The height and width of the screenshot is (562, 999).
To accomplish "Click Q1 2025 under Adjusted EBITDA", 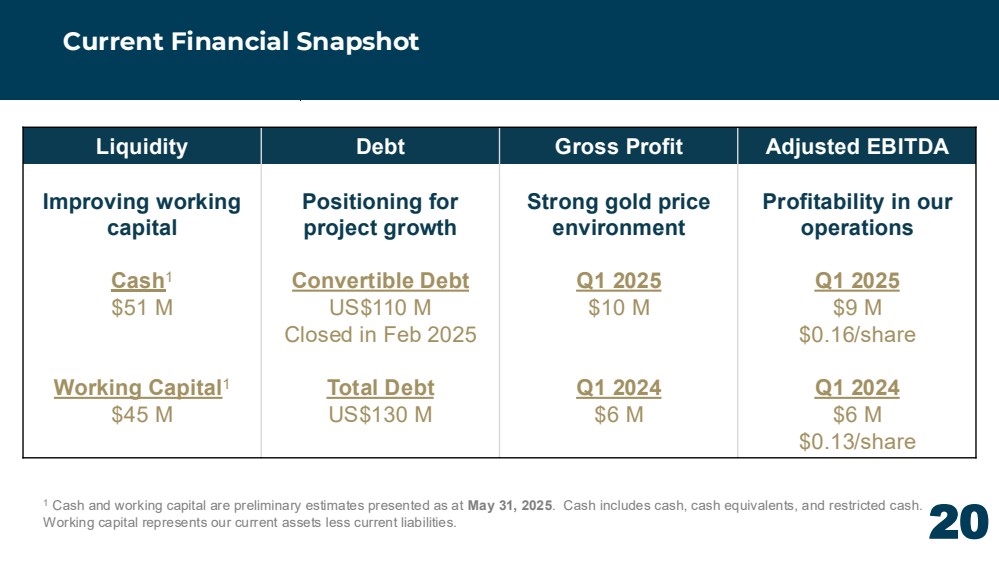I will (857, 280).
